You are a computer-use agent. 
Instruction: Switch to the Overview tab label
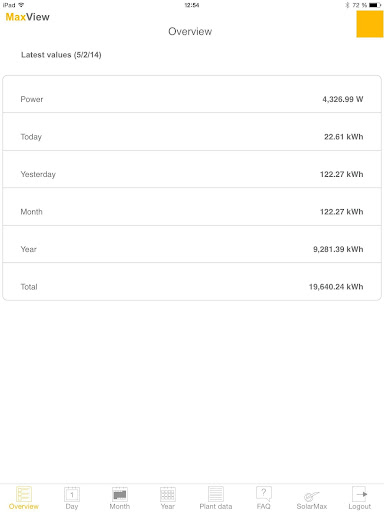24,506
